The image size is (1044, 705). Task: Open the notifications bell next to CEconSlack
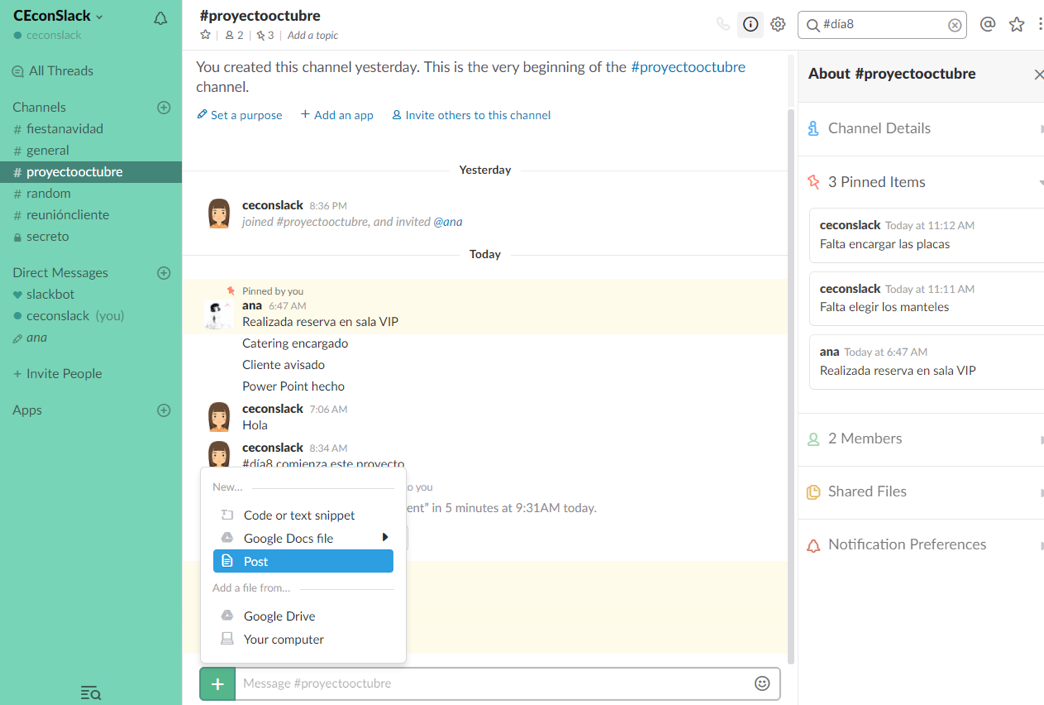[160, 19]
